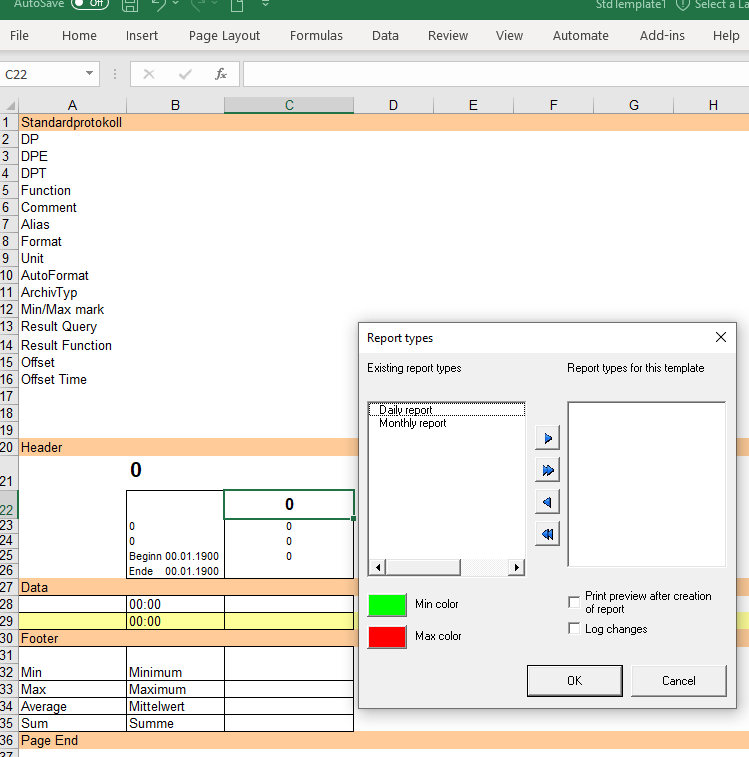Viewport: 749px width, 757px height.
Task: Click the Offset Time cell
Action: (72, 379)
